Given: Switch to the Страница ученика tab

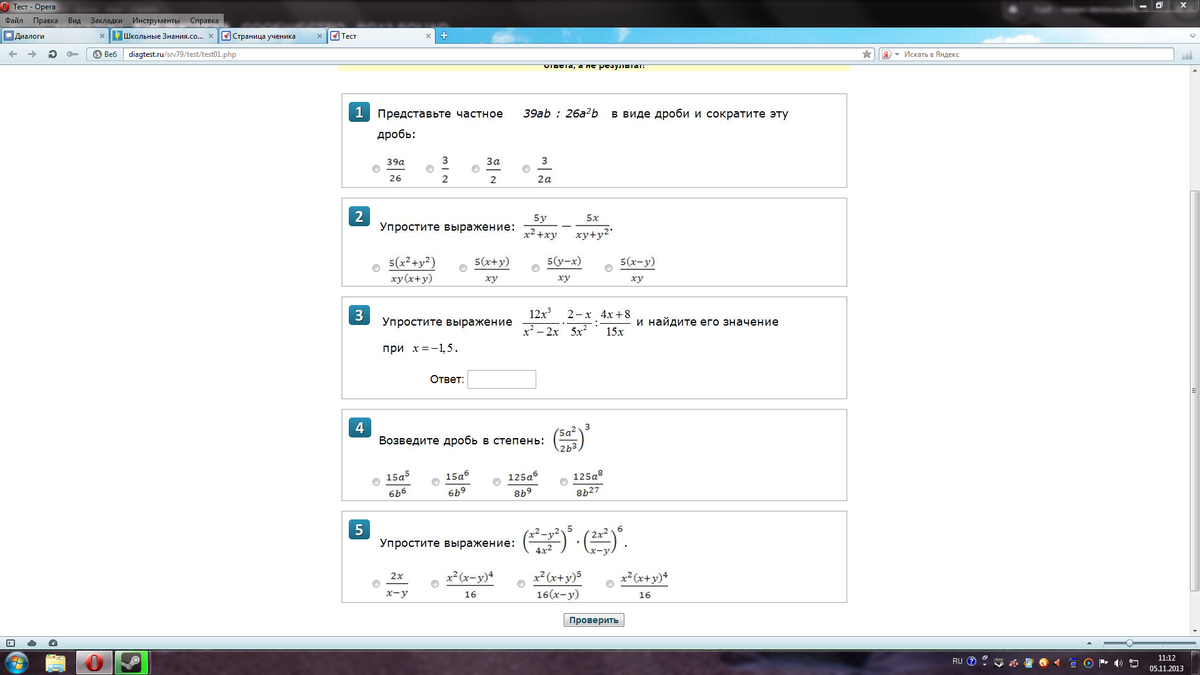Looking at the screenshot, I should click(x=263, y=36).
